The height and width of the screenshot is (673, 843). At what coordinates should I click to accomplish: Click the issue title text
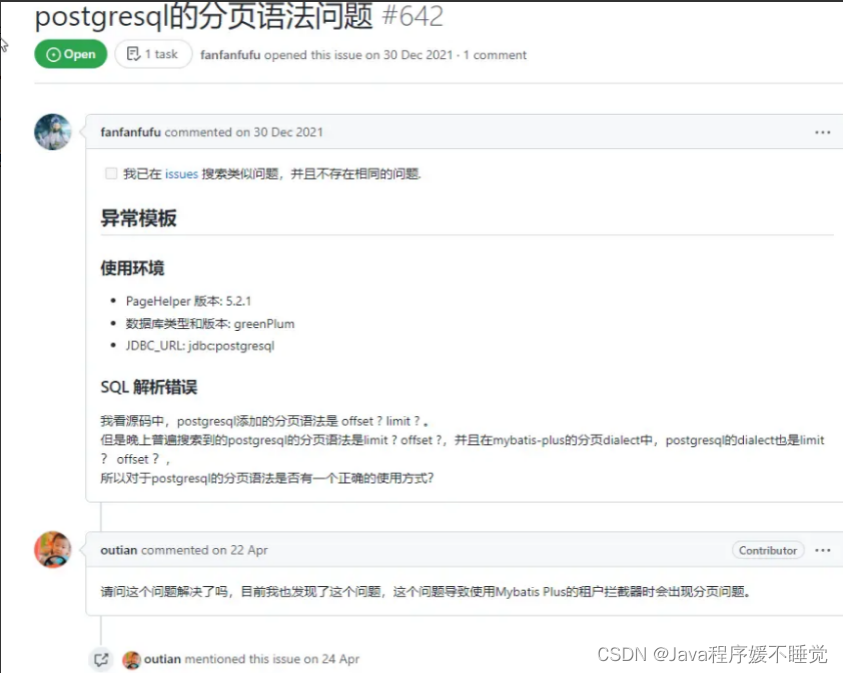[204, 16]
